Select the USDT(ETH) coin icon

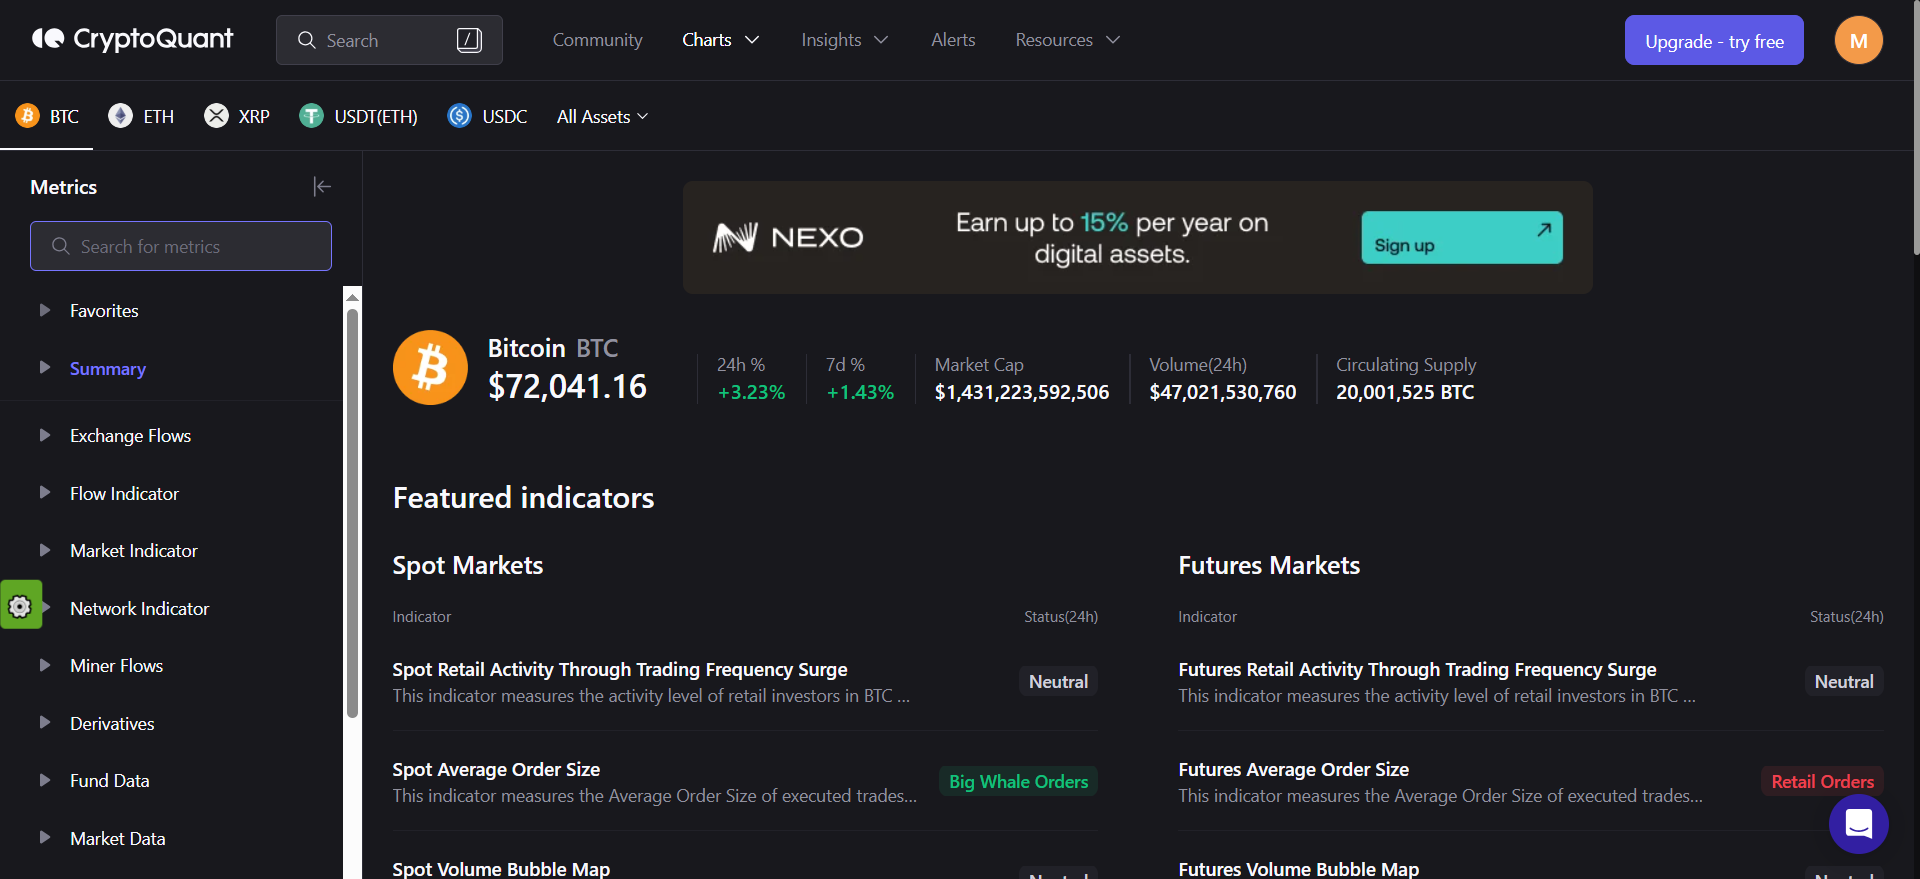311,116
